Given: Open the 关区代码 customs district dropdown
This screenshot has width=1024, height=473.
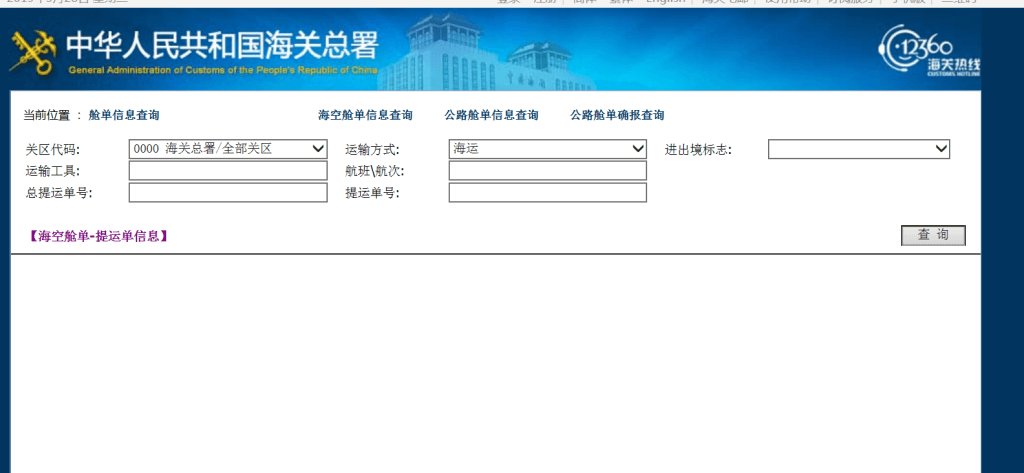Looking at the screenshot, I should (x=228, y=149).
